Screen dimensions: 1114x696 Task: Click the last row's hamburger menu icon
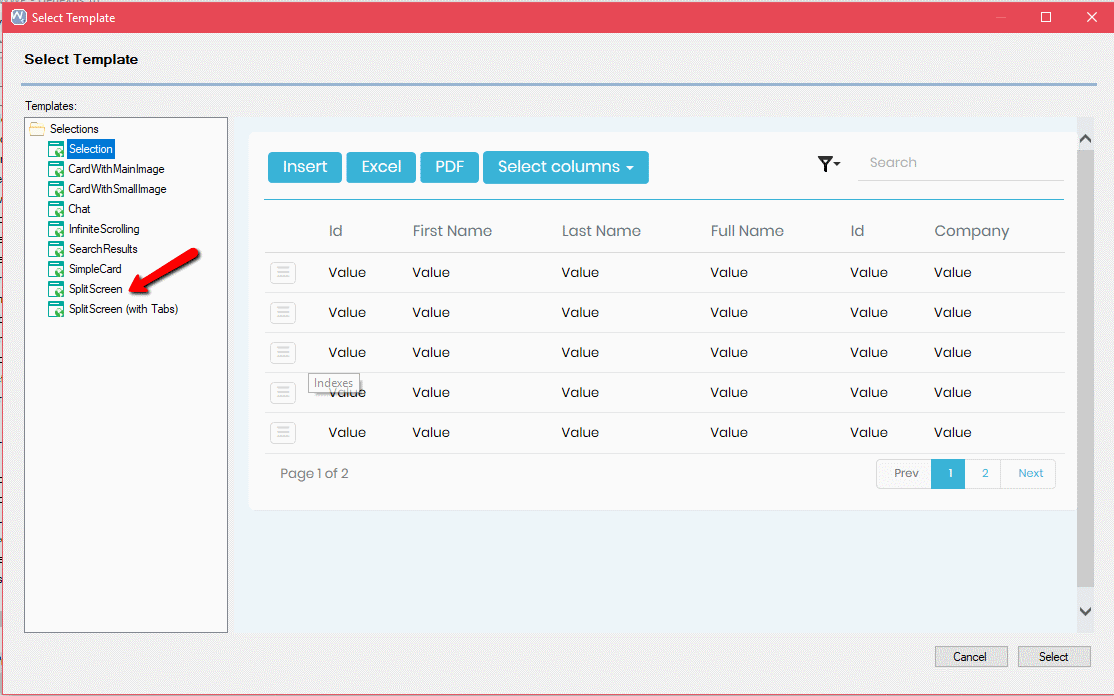[x=283, y=432]
